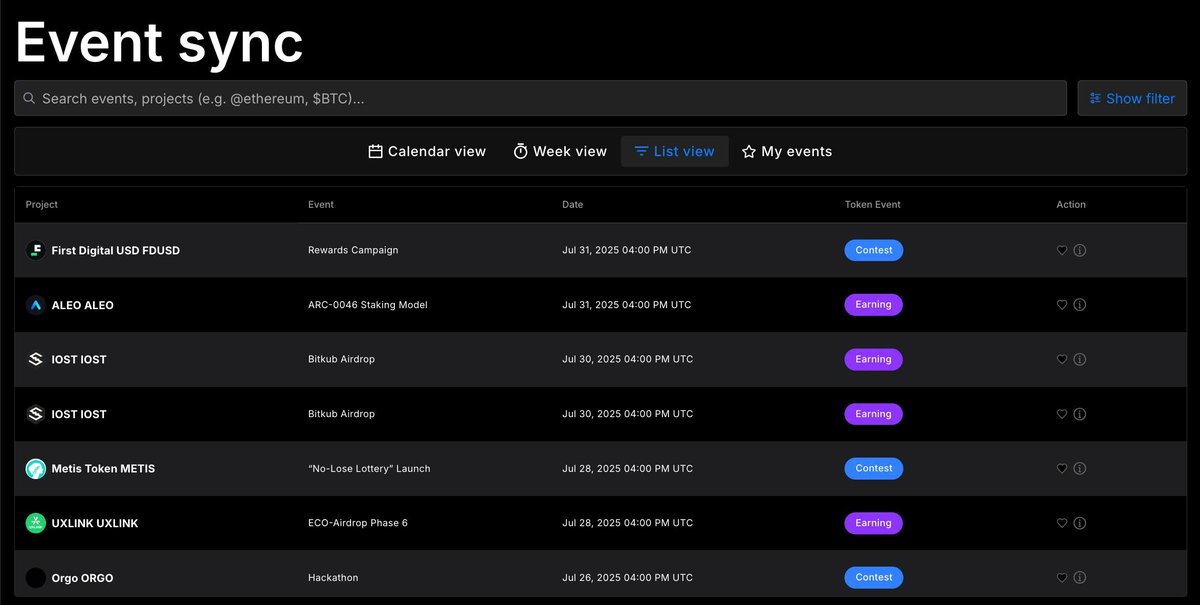Click the black Orgo ORGO logo icon
This screenshot has width=1200, height=605.
[35, 578]
